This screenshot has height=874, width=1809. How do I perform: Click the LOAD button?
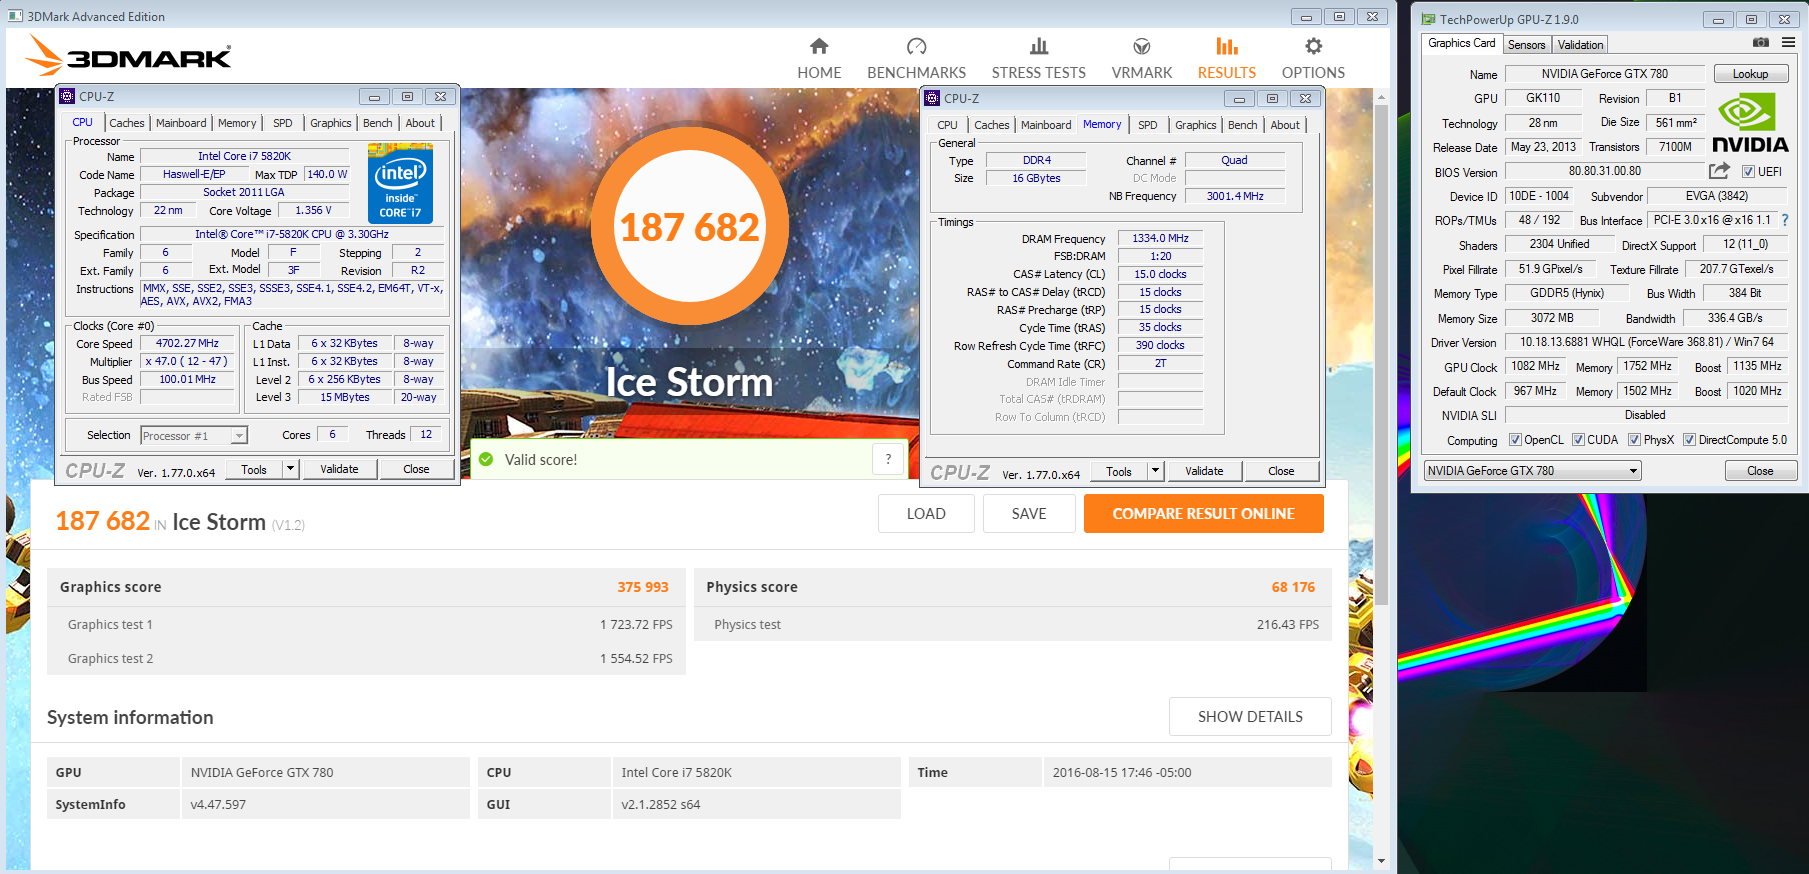[926, 513]
